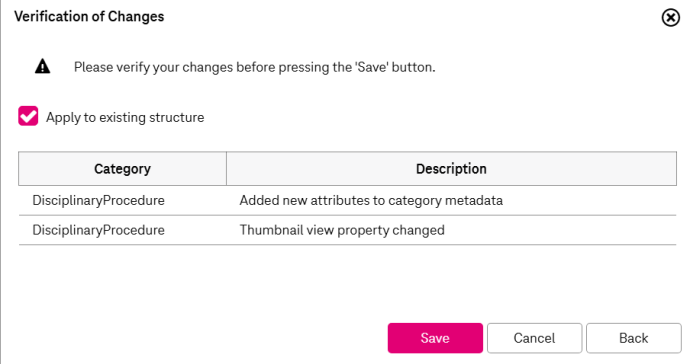The image size is (690, 364).
Task: Click 'Added new attributes to category metadata' text
Action: [x=371, y=200]
